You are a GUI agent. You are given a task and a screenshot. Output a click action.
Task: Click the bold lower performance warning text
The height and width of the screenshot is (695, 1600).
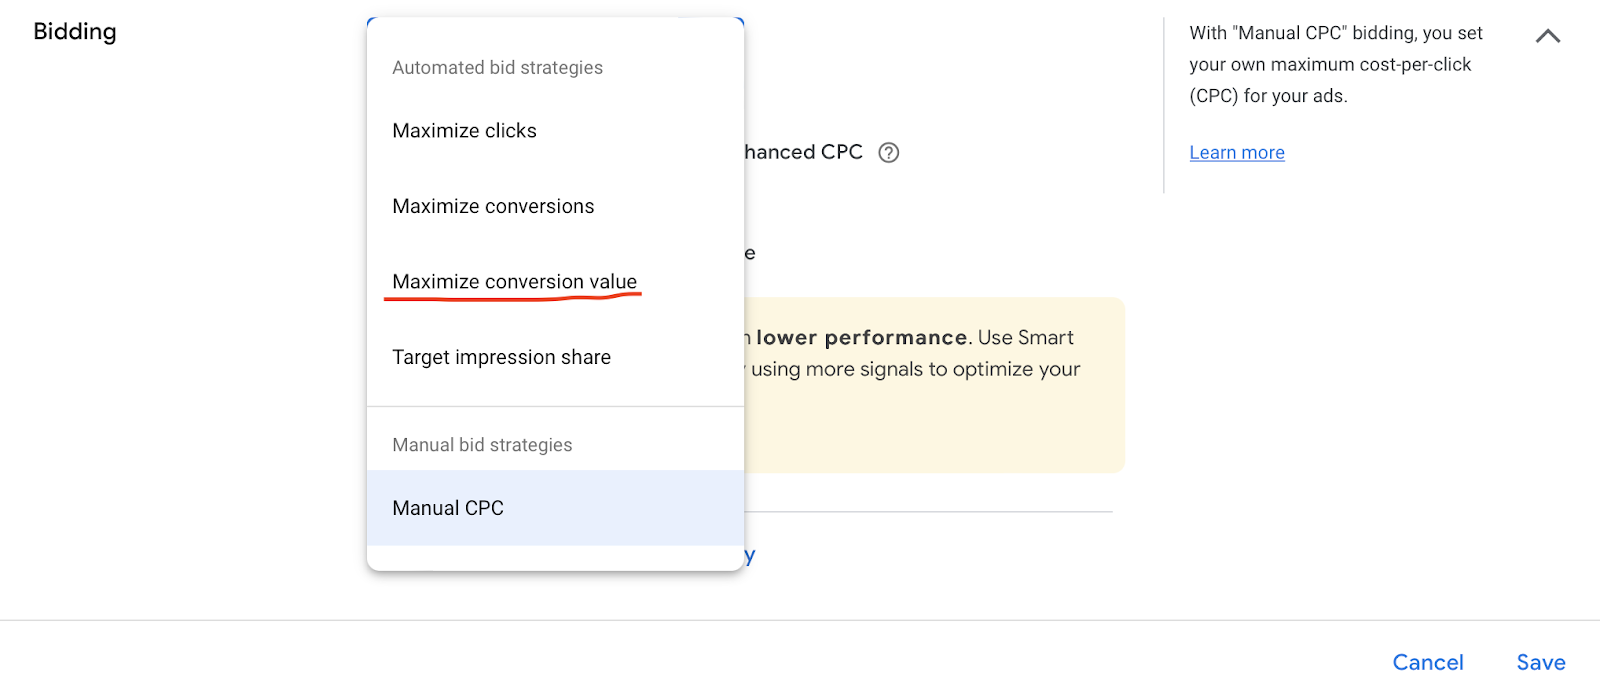click(x=862, y=338)
